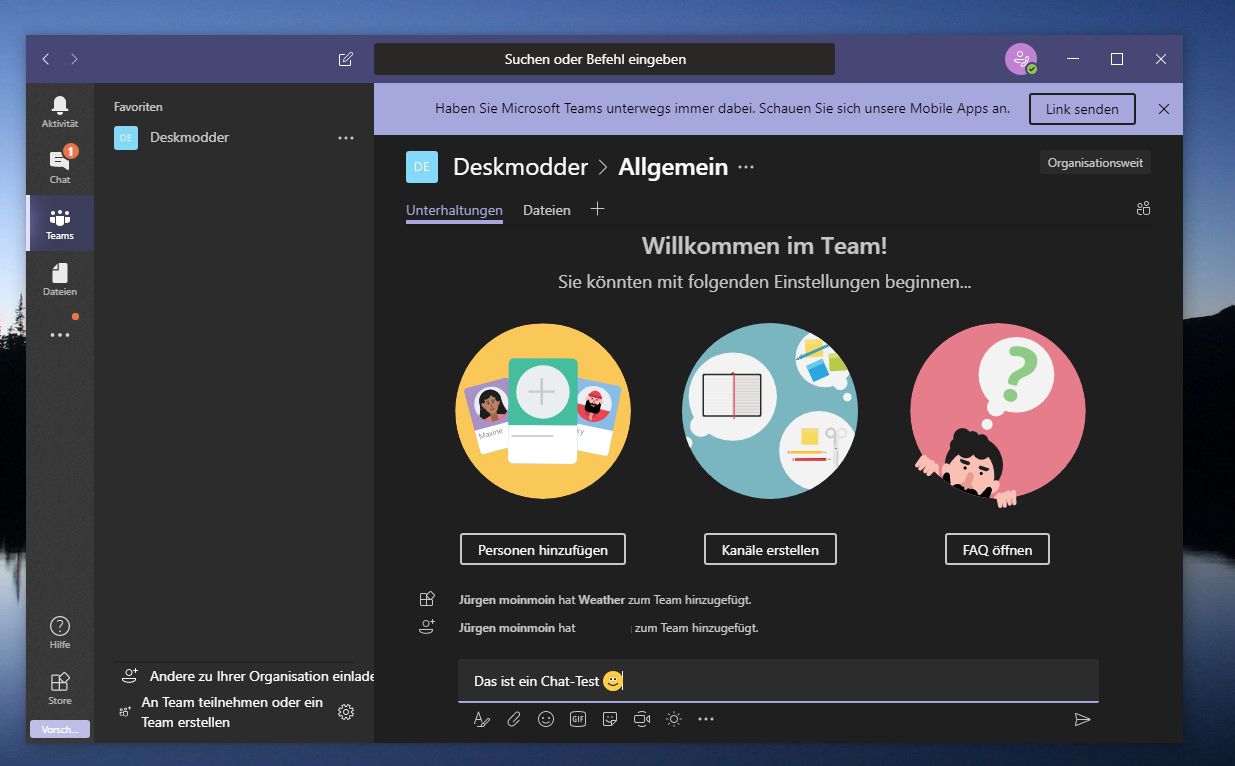1235x766 pixels.
Task: Click the 'Kanäle erstellen' button
Action: pyautogui.click(x=770, y=549)
